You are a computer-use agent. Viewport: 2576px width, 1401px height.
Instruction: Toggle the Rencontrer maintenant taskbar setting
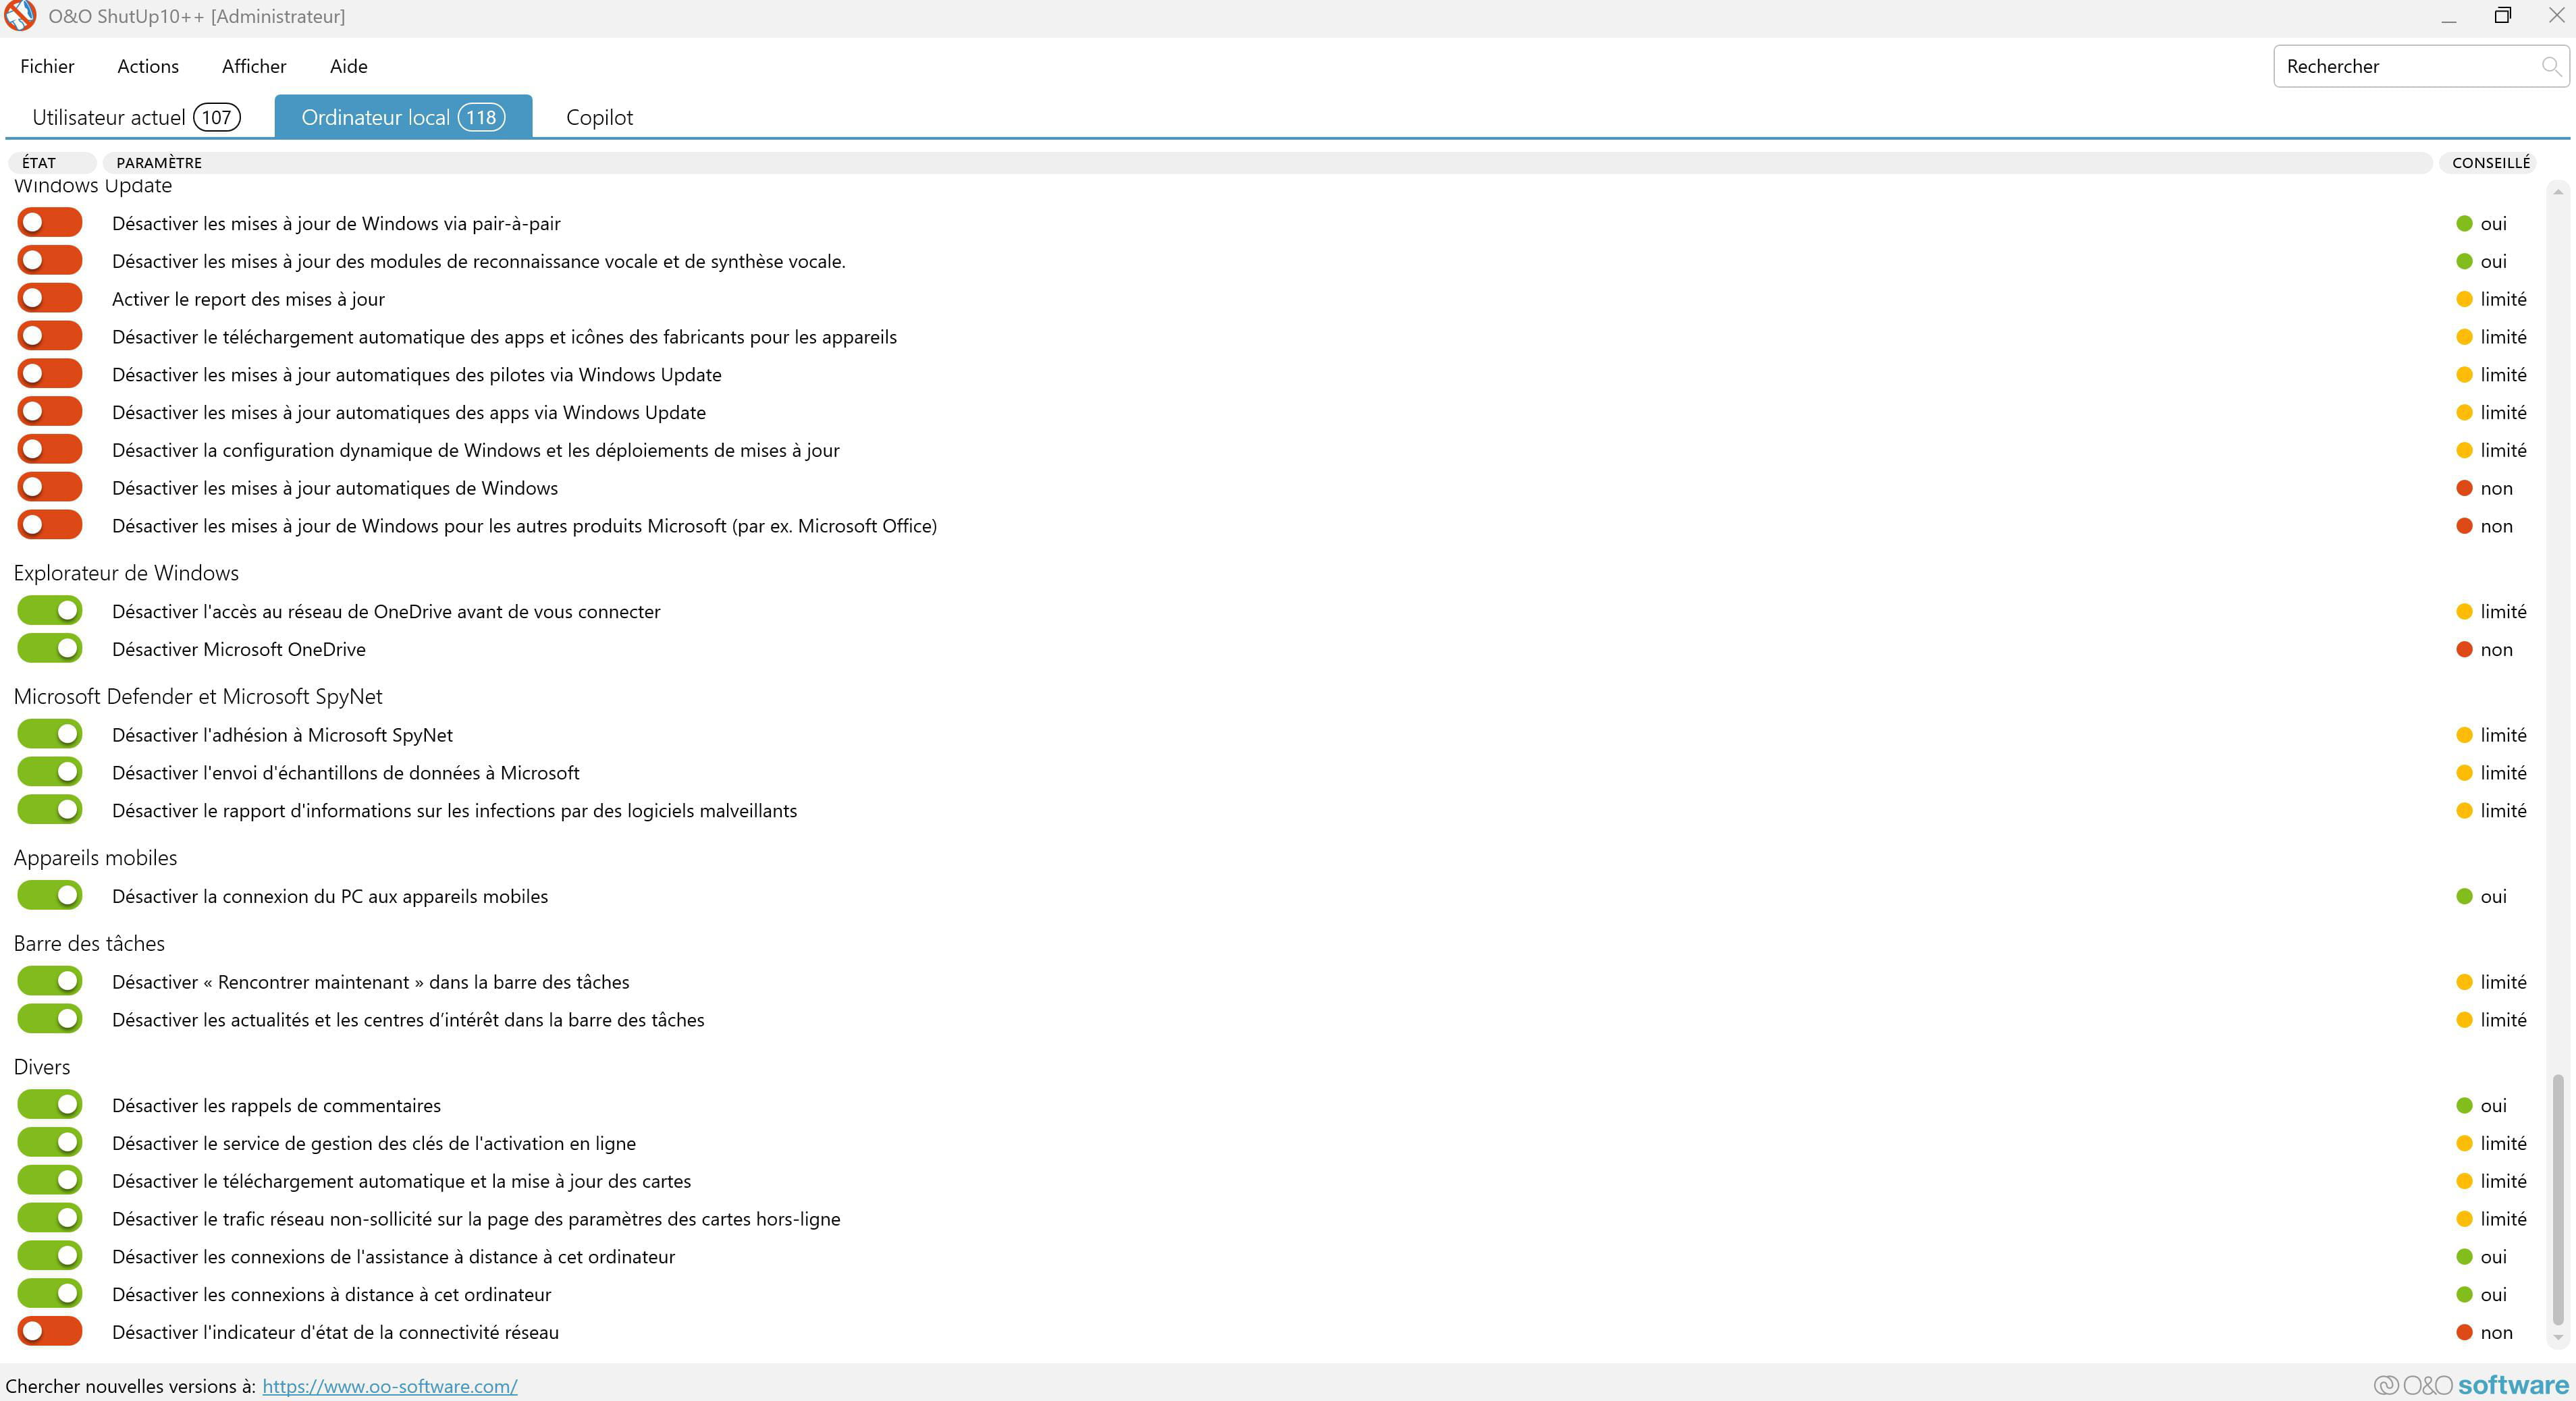tap(50, 982)
